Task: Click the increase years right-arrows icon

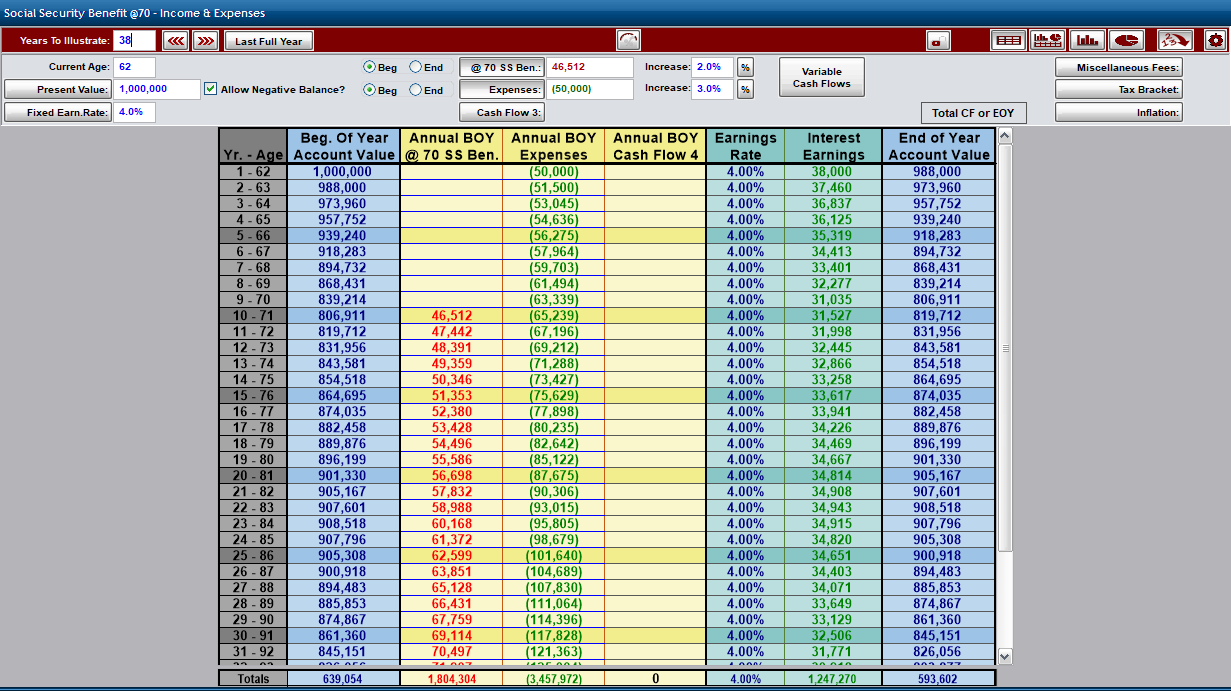Action: pos(205,41)
